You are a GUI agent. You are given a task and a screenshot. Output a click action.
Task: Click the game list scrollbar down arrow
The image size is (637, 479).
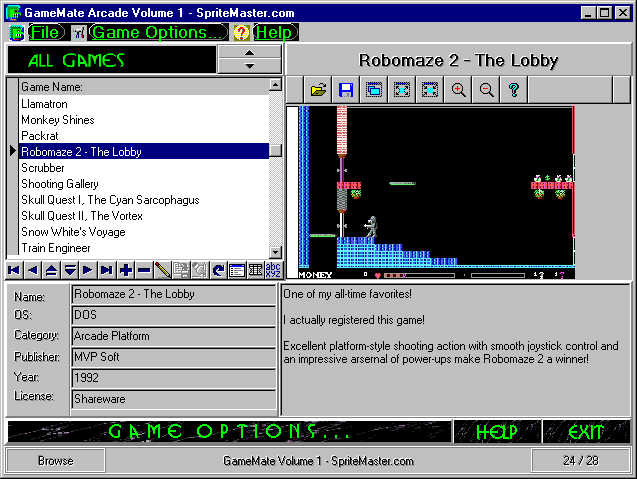pos(275,252)
